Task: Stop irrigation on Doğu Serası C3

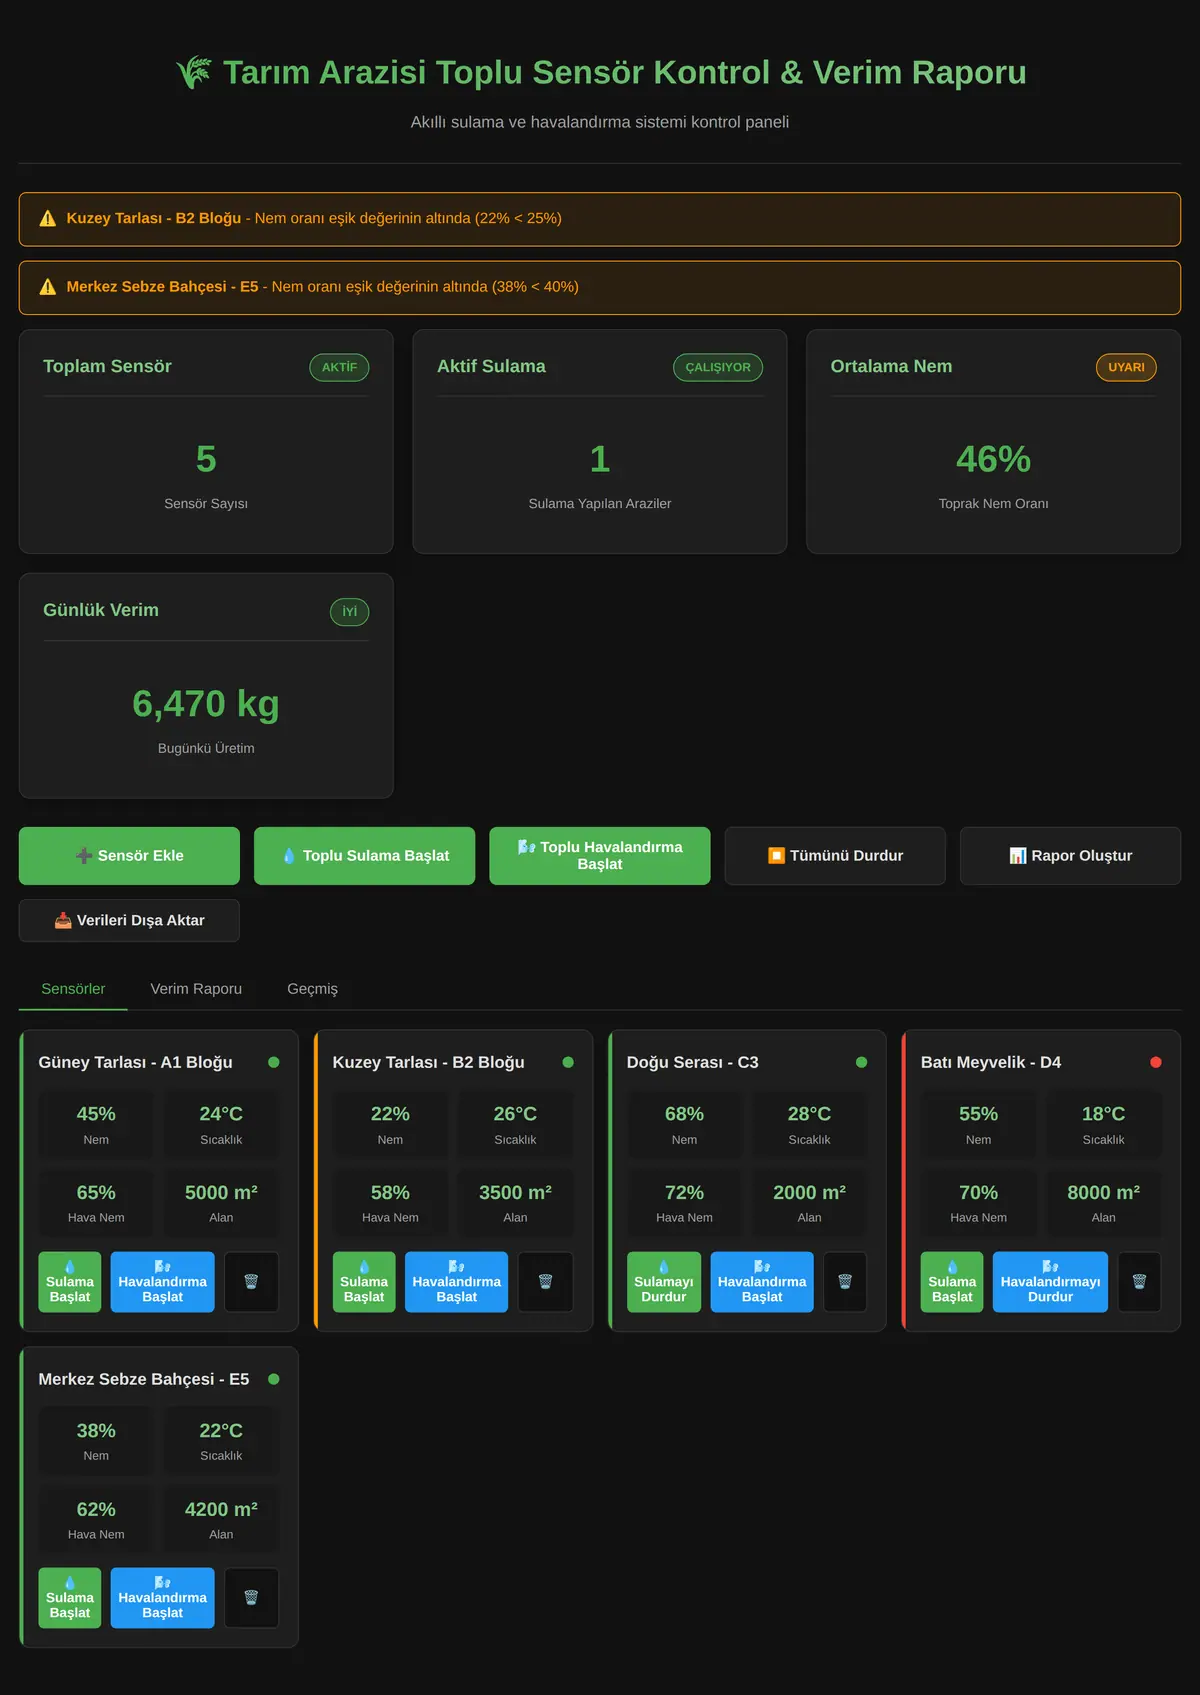Action: [664, 1282]
